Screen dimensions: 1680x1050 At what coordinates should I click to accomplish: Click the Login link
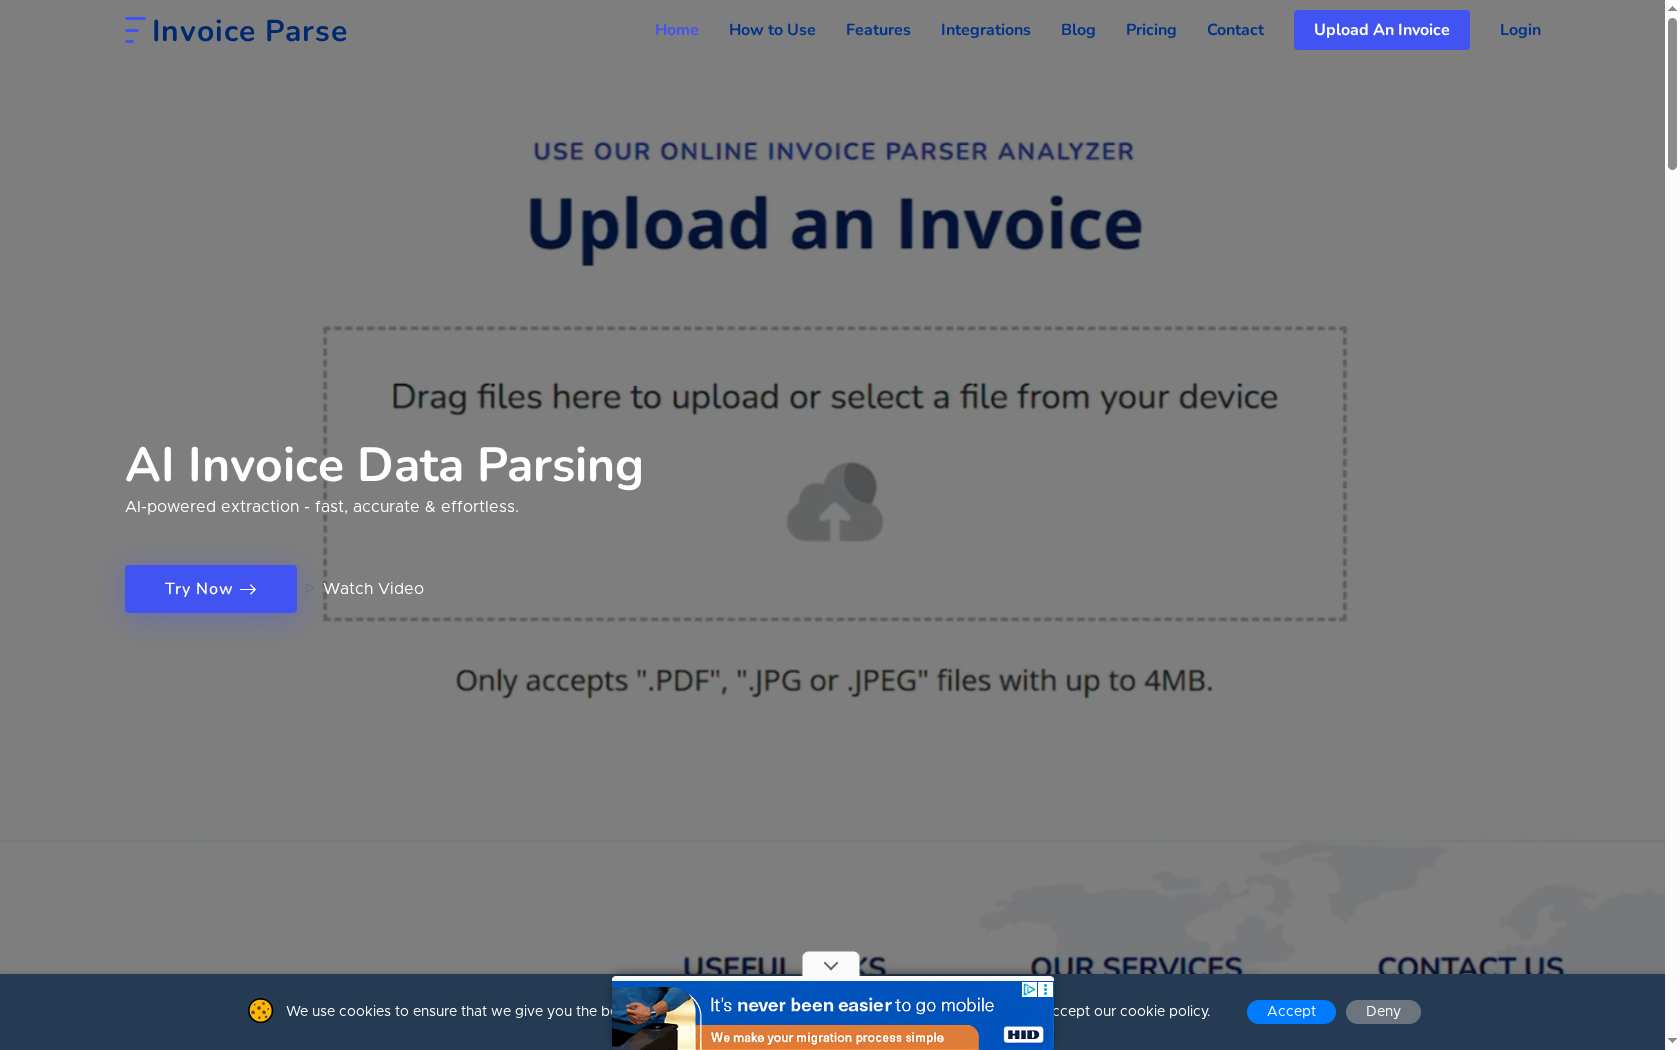coord(1519,30)
